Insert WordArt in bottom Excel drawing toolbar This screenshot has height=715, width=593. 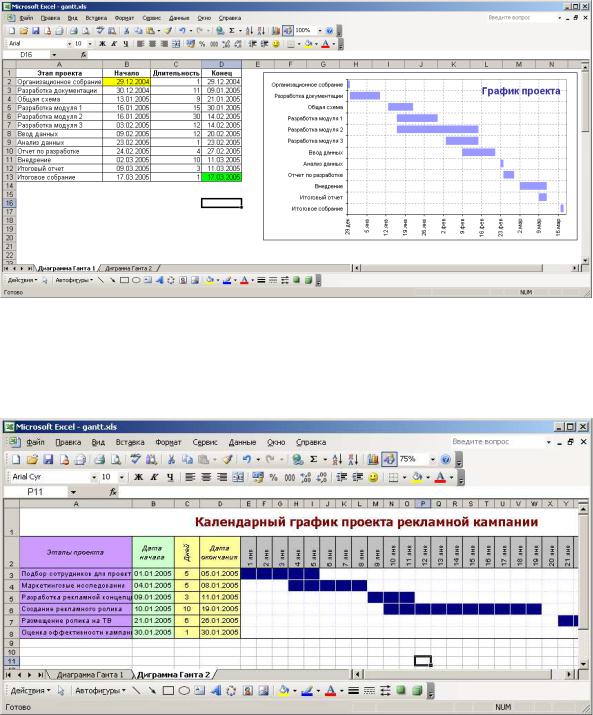tap(216, 691)
